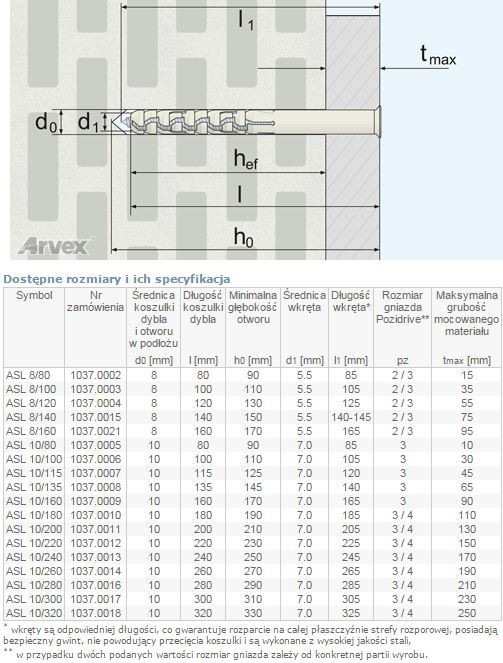Click the Nr zamówienia column header
The width and height of the screenshot is (503, 663).
point(96,301)
